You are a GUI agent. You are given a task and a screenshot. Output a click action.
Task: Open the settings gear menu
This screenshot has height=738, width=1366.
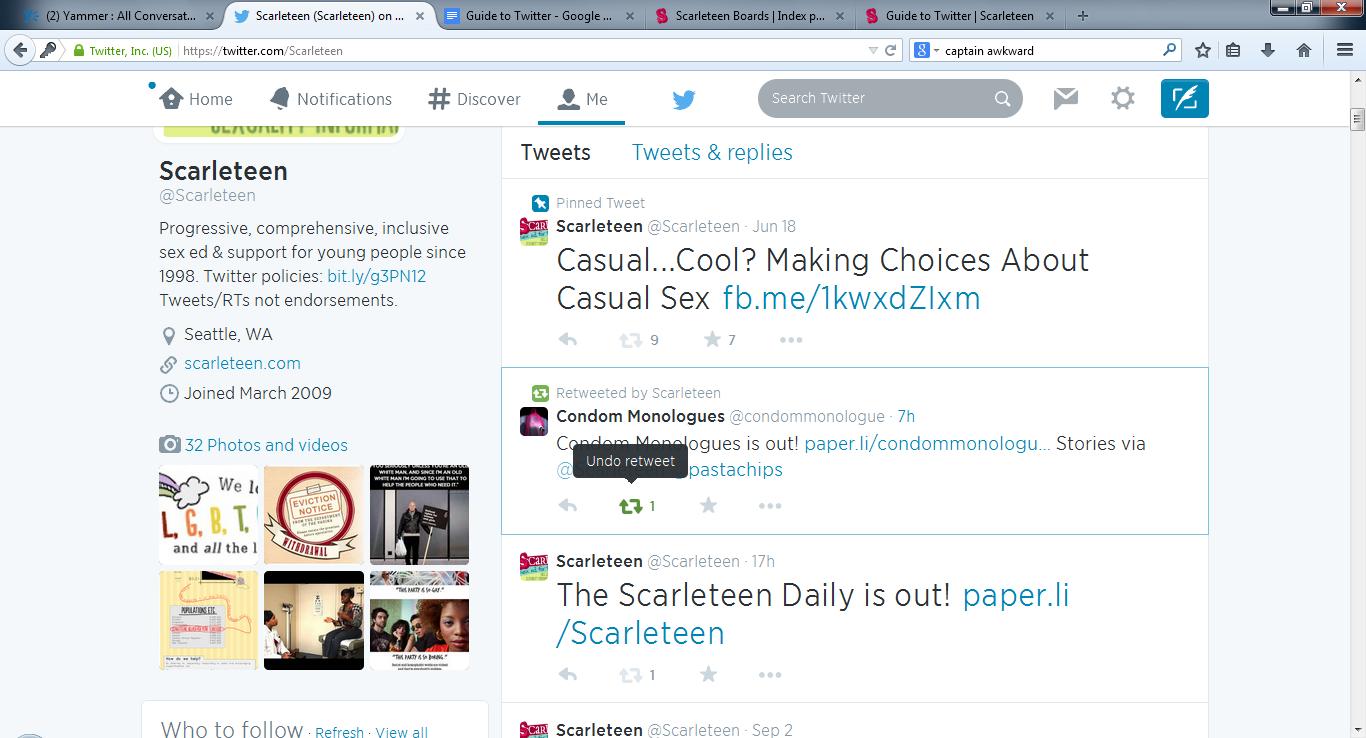coord(1123,98)
